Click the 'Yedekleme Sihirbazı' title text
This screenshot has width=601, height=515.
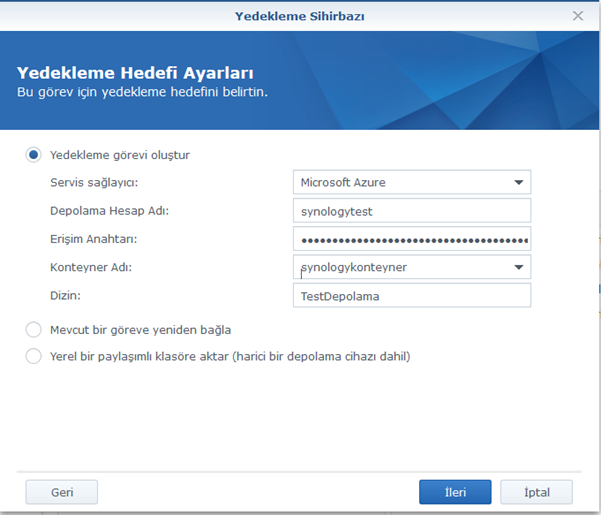[x=300, y=16]
